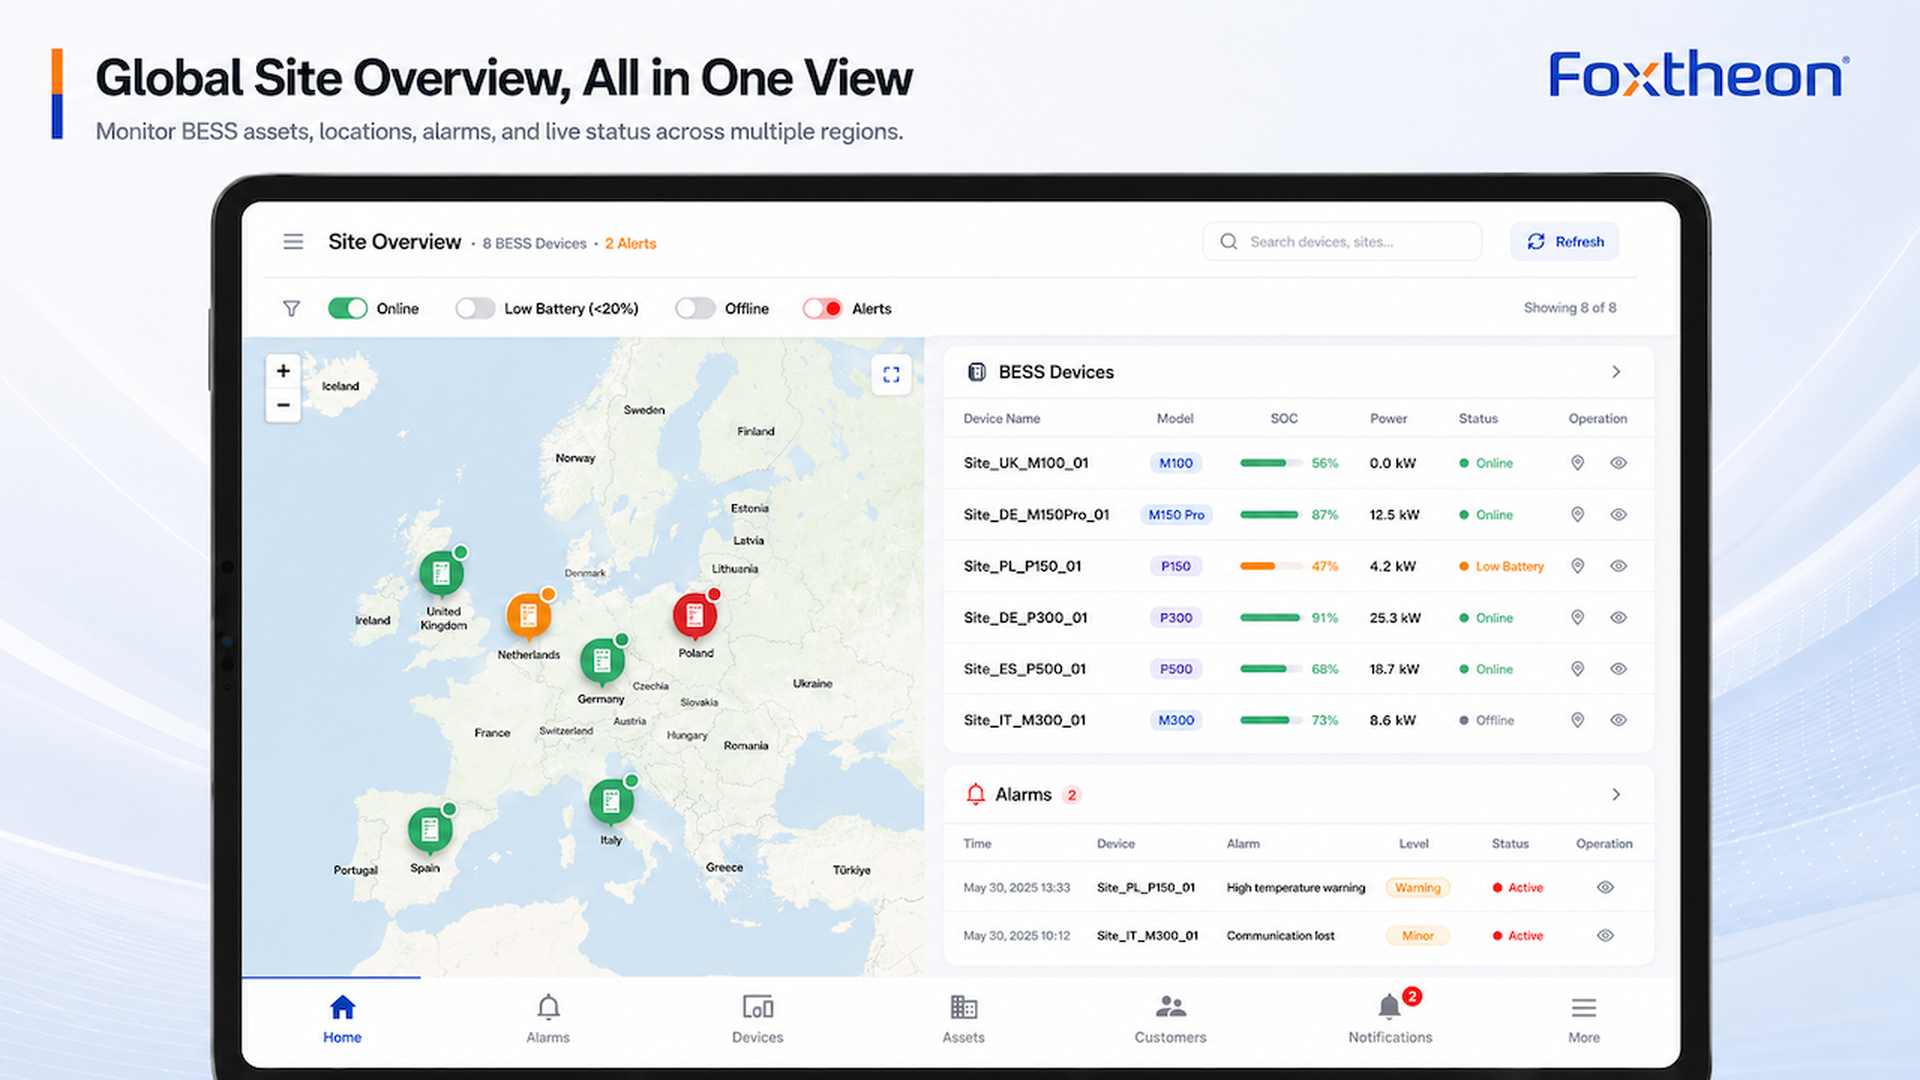Locate Site_DE_M150Pro_01 on the map
The width and height of the screenshot is (1920, 1080).
coord(1577,515)
